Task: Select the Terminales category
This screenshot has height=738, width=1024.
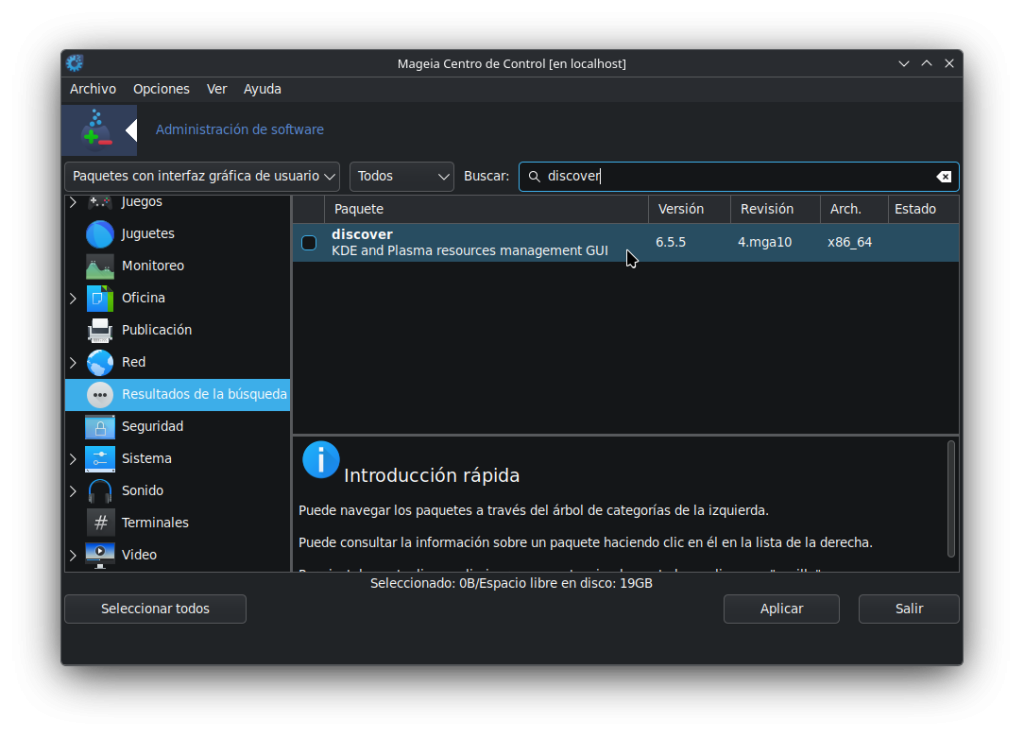Action: pyautogui.click(x=155, y=522)
